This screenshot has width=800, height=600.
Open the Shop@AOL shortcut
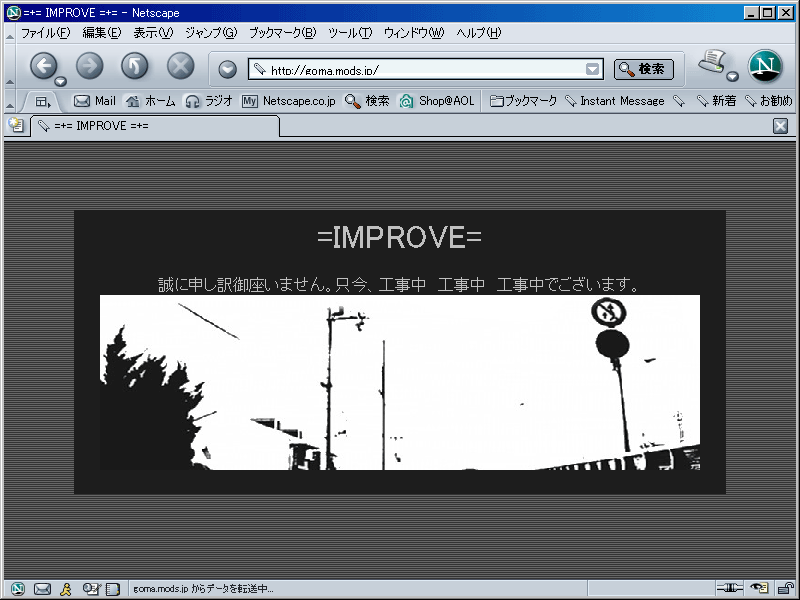pos(437,101)
